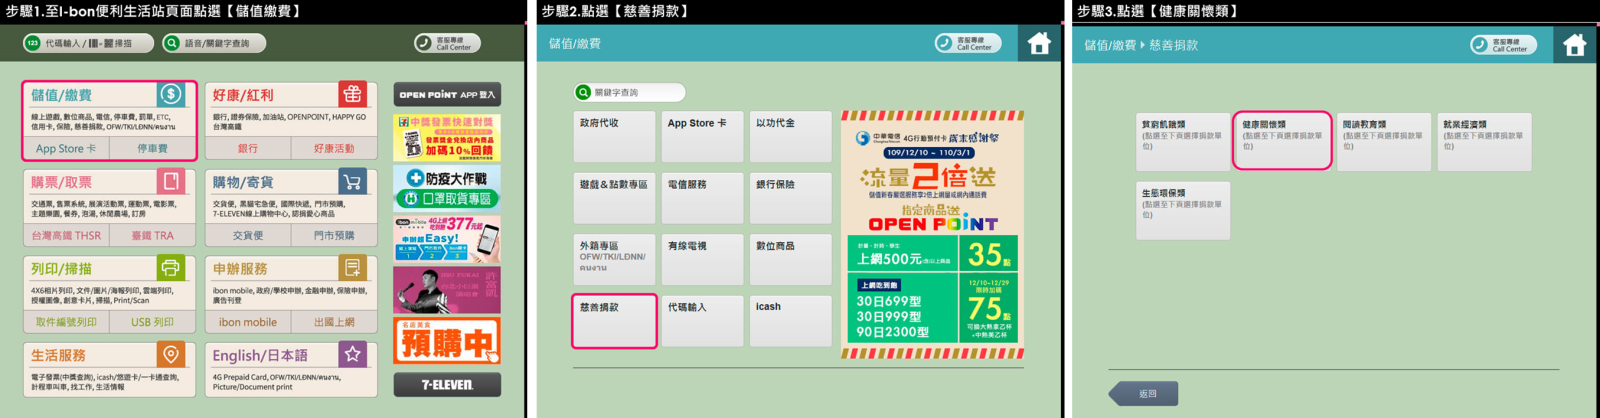The height and width of the screenshot is (418, 1600).
Task: Open the 防疫大作戰 口罩取貨專區 banner
Action: coord(447,188)
